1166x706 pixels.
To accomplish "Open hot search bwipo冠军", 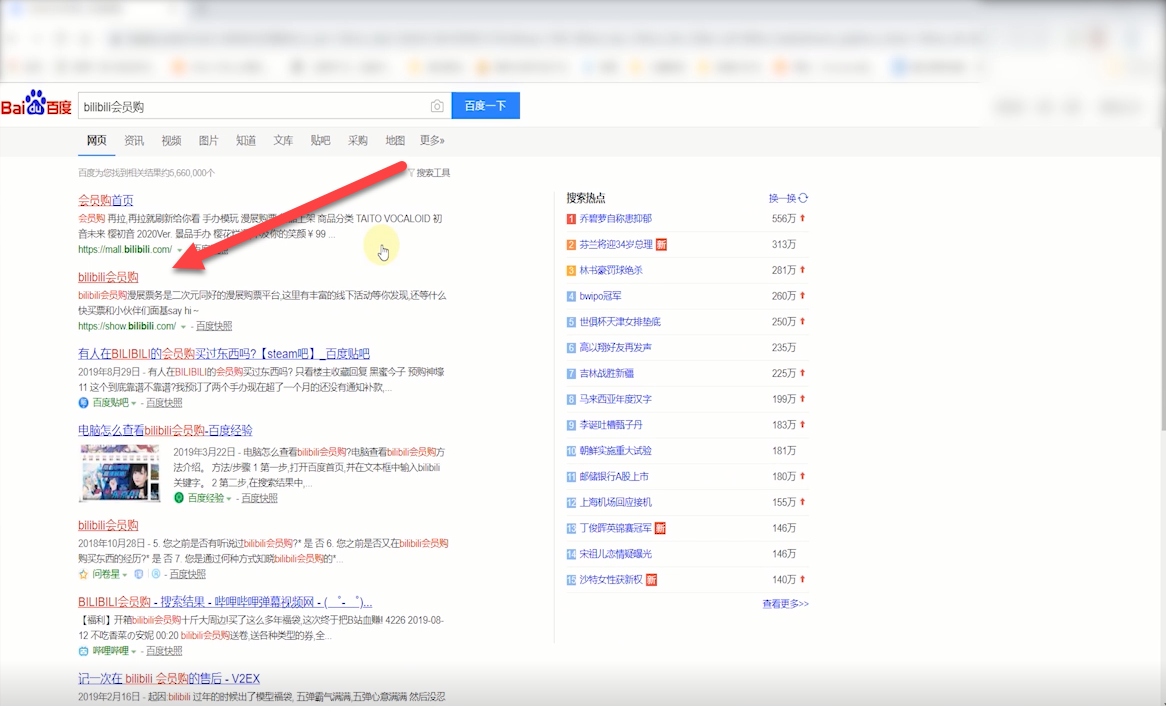I will pyautogui.click(x=600, y=296).
